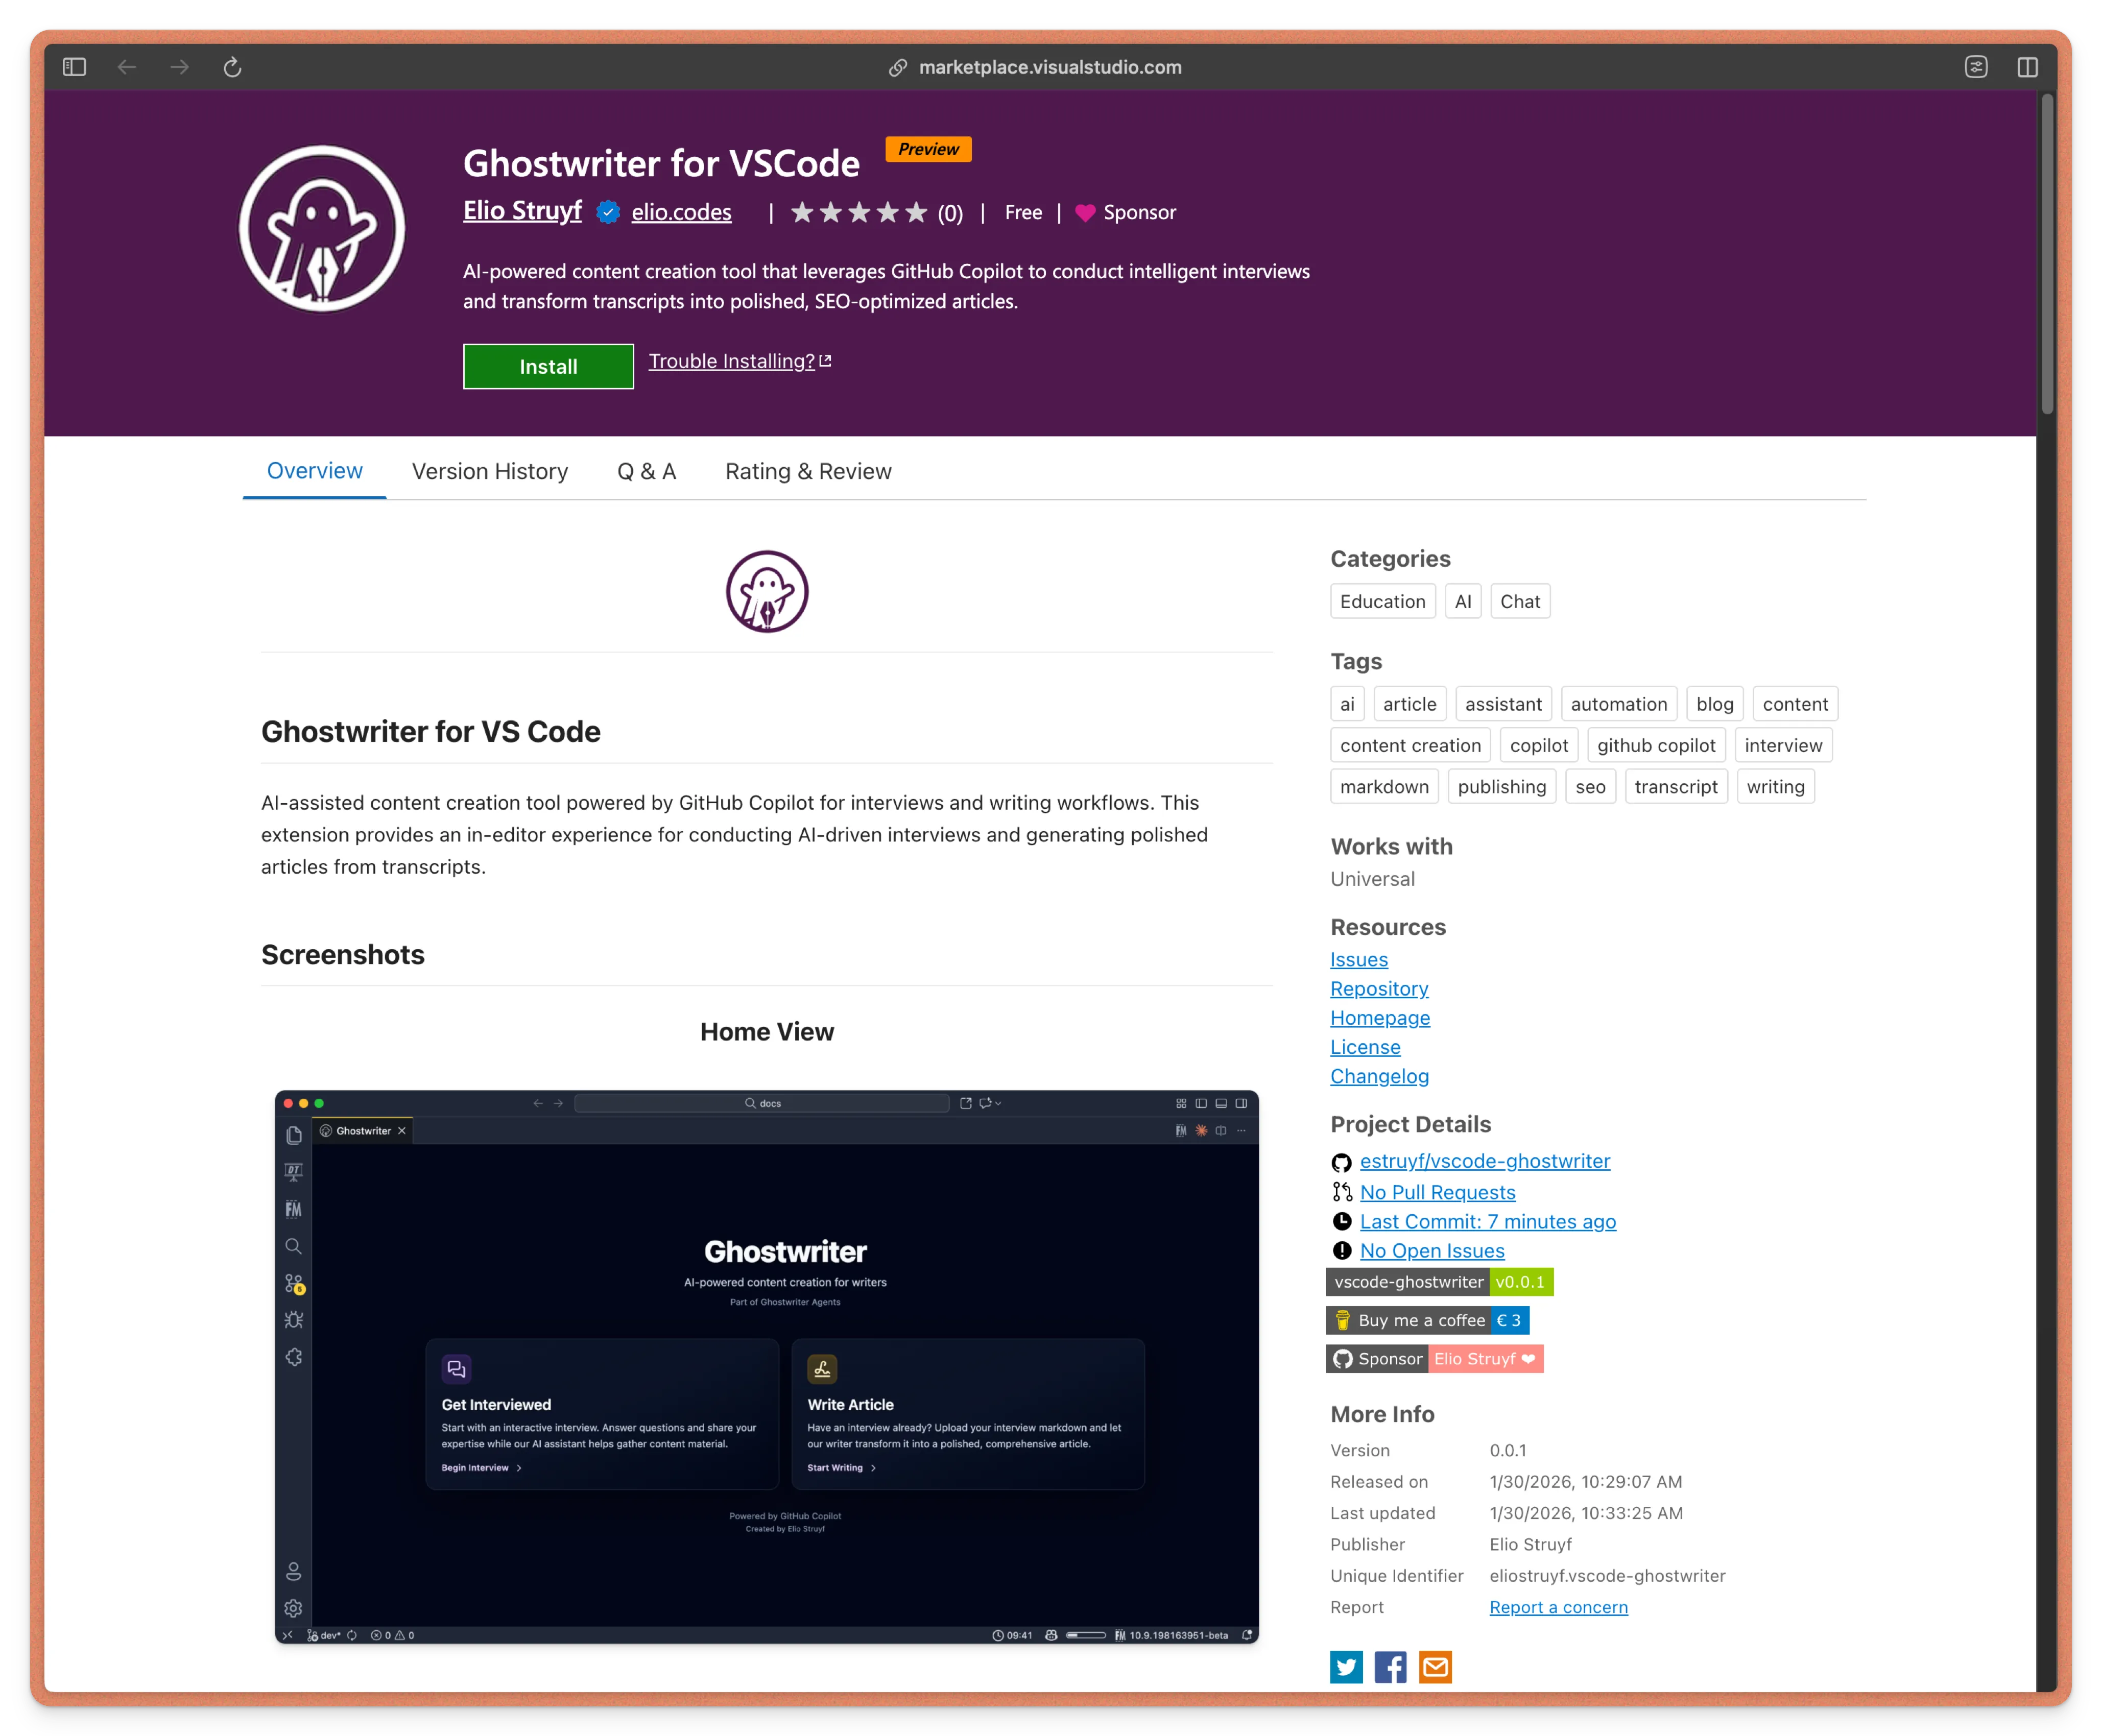2102x1736 pixels.
Task: Open the Q & A tab
Action: tap(646, 471)
